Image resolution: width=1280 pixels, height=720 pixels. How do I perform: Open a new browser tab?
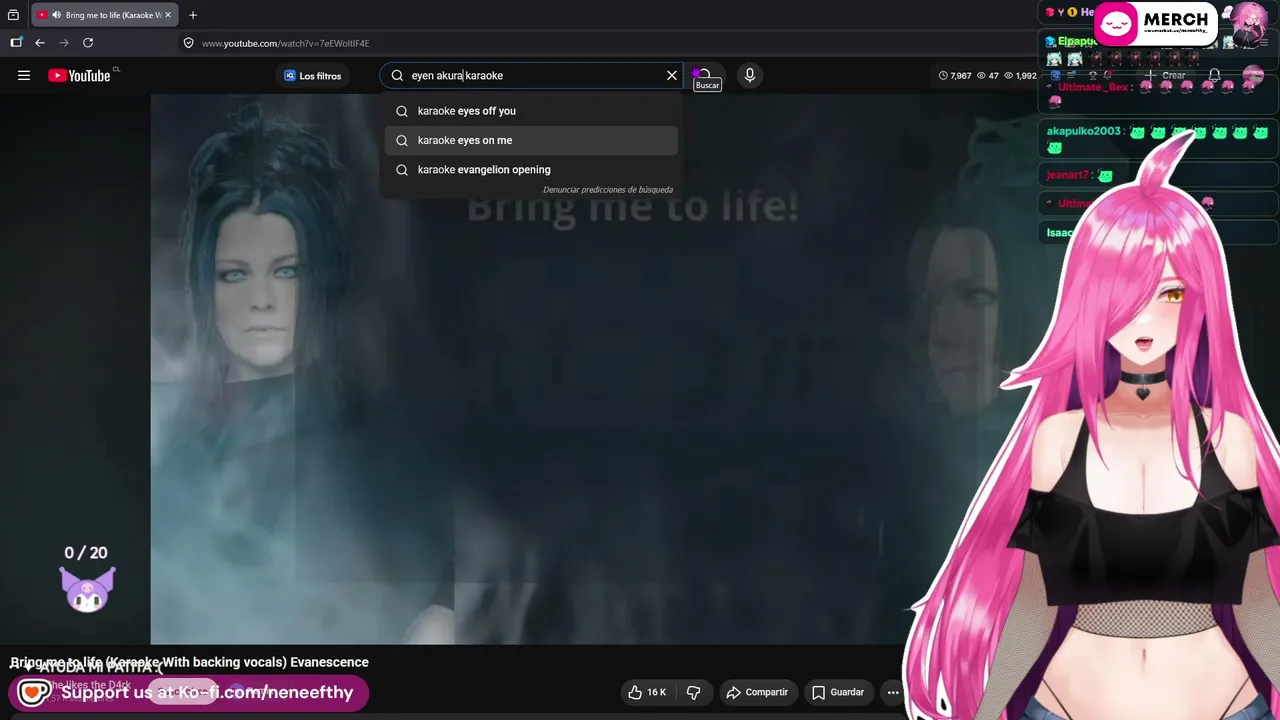(x=193, y=15)
